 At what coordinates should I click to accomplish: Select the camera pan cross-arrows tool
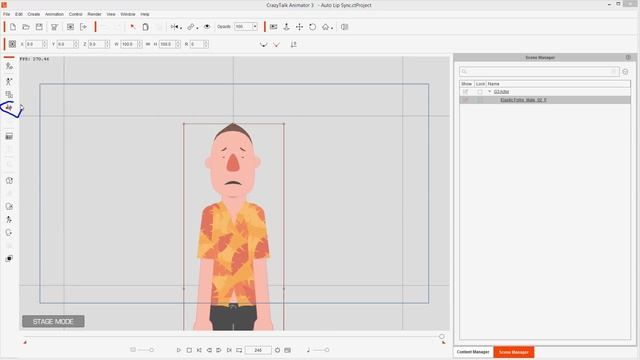(299, 27)
